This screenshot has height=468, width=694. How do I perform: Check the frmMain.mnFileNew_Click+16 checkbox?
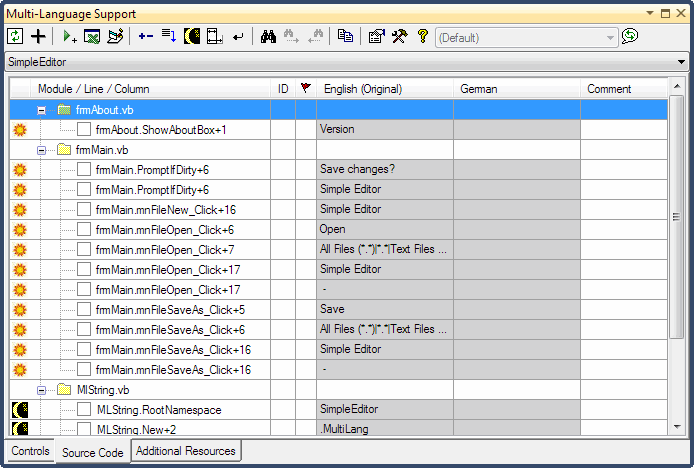click(x=84, y=210)
